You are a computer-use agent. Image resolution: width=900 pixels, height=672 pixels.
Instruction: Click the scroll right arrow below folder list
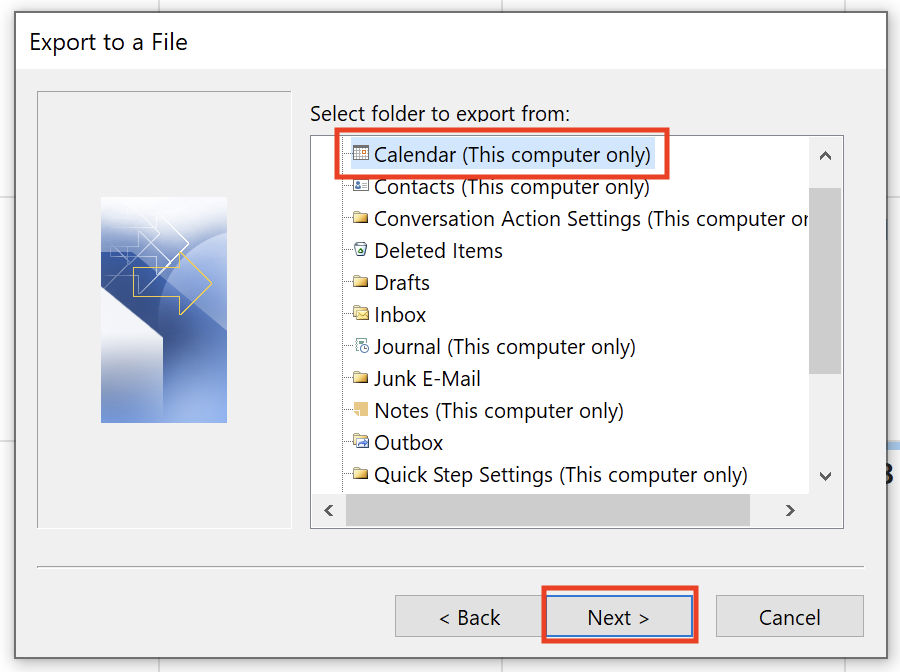click(x=790, y=510)
